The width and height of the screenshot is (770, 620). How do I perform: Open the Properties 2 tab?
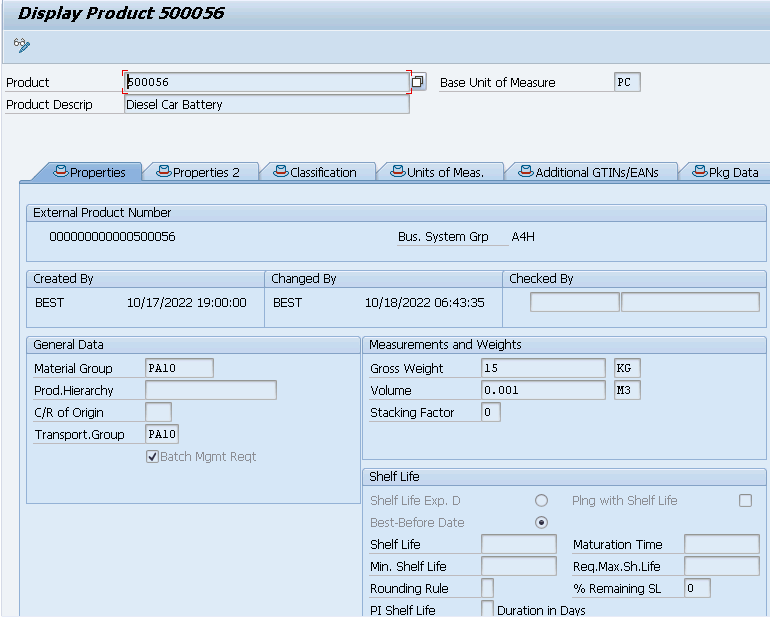(x=201, y=172)
